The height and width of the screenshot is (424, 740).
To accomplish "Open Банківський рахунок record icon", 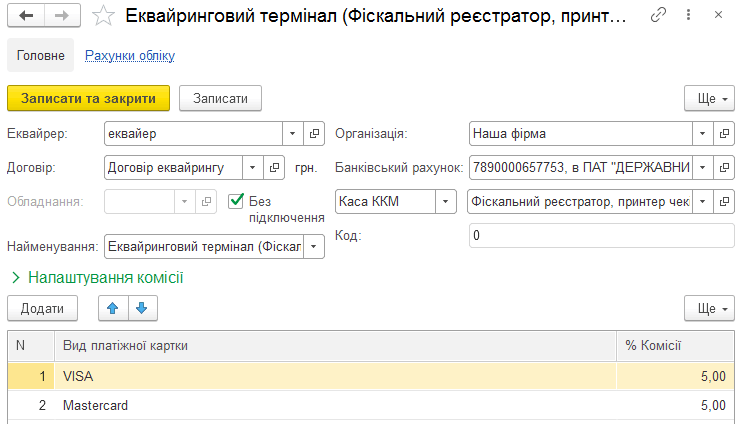I will 724,168.
